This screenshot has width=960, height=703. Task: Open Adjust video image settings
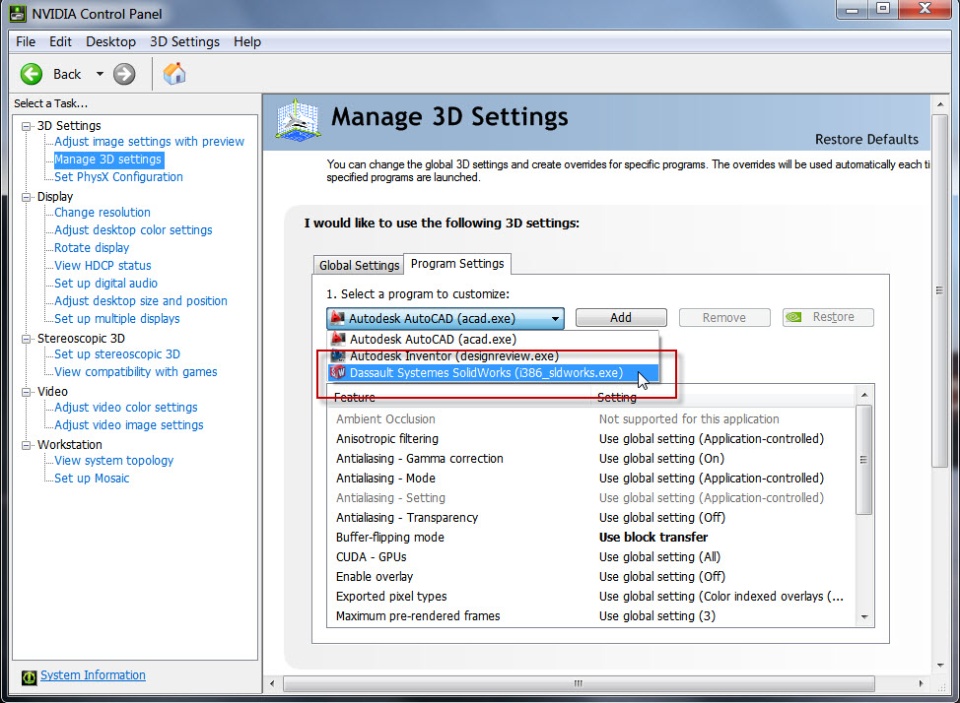click(129, 426)
